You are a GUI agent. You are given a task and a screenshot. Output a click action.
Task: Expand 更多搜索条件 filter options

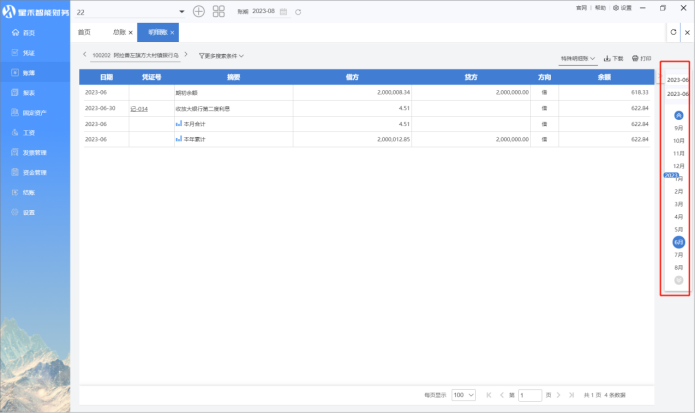tap(220, 56)
